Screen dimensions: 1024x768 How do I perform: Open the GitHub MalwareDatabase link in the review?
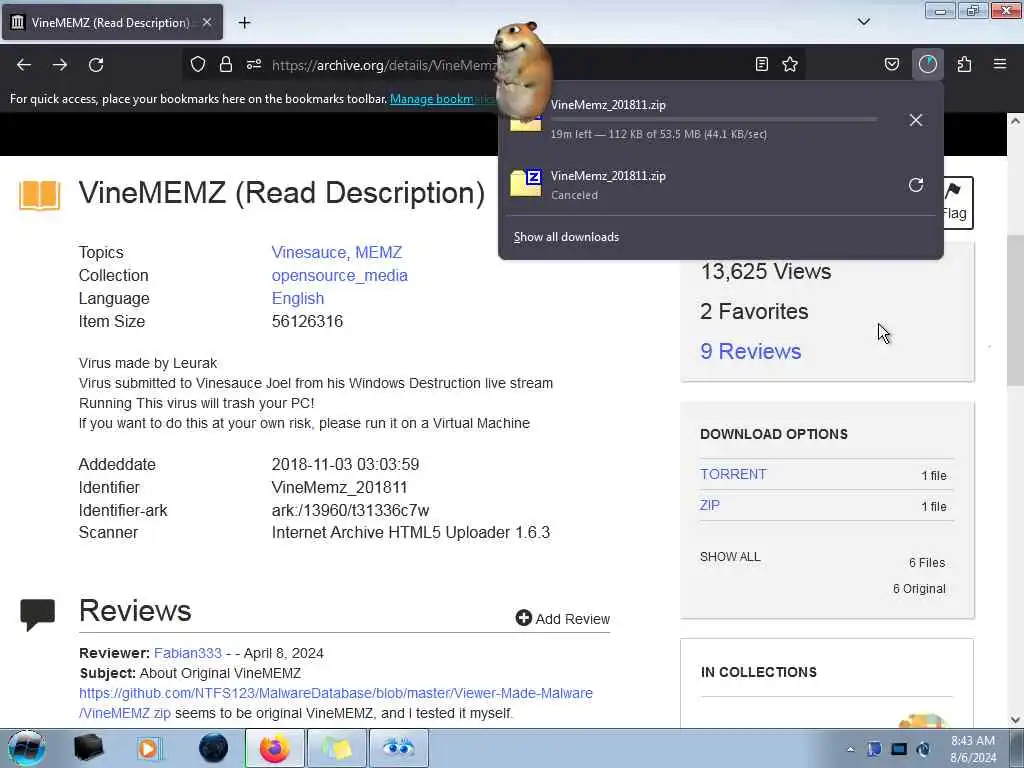click(336, 703)
